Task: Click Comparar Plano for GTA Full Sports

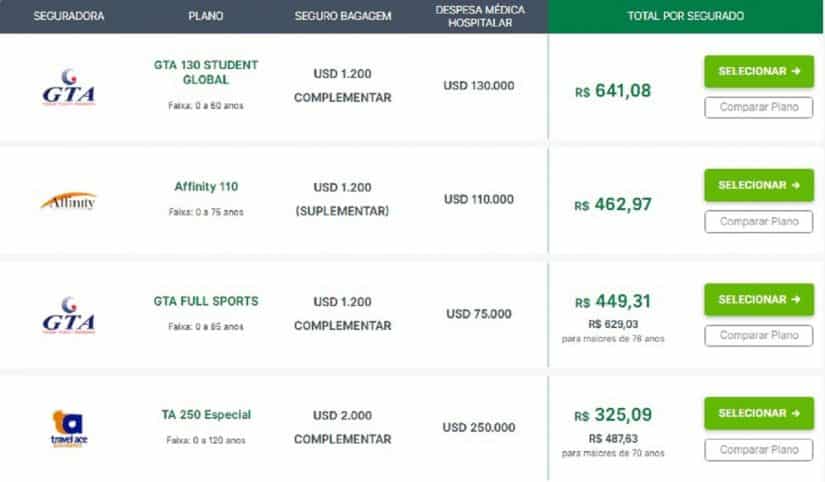Action: point(759,335)
